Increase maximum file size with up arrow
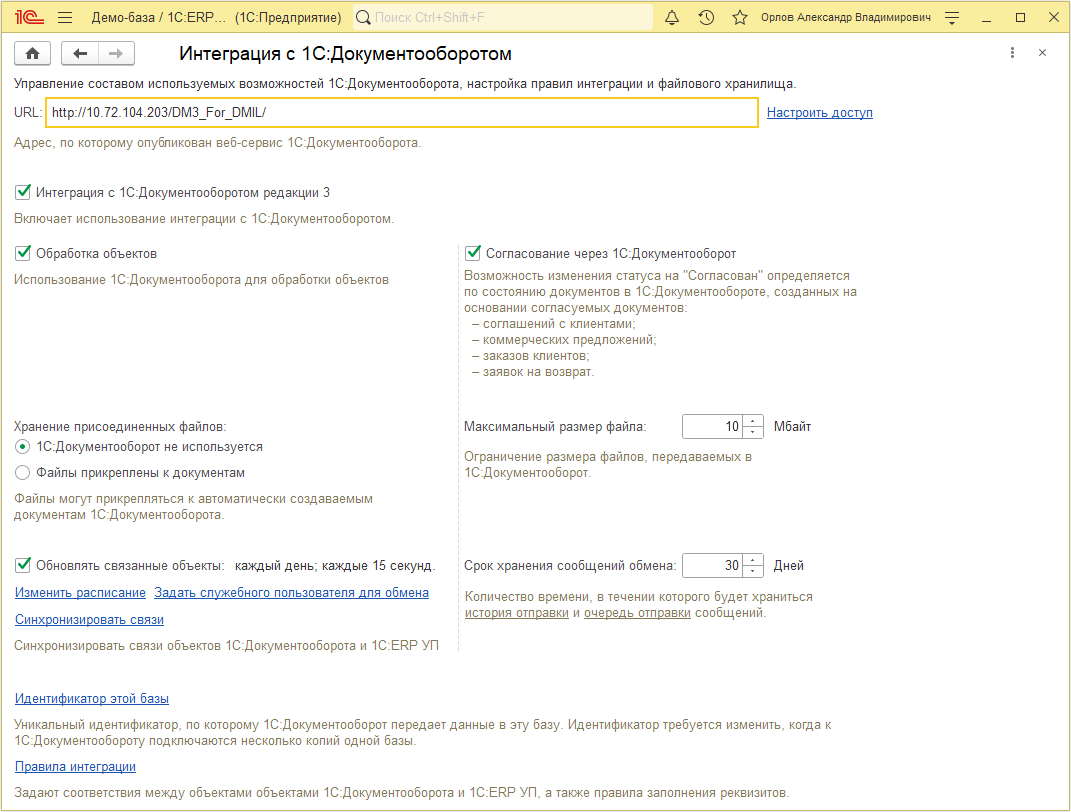Image resolution: width=1071 pixels, height=812 pixels. click(x=753, y=421)
